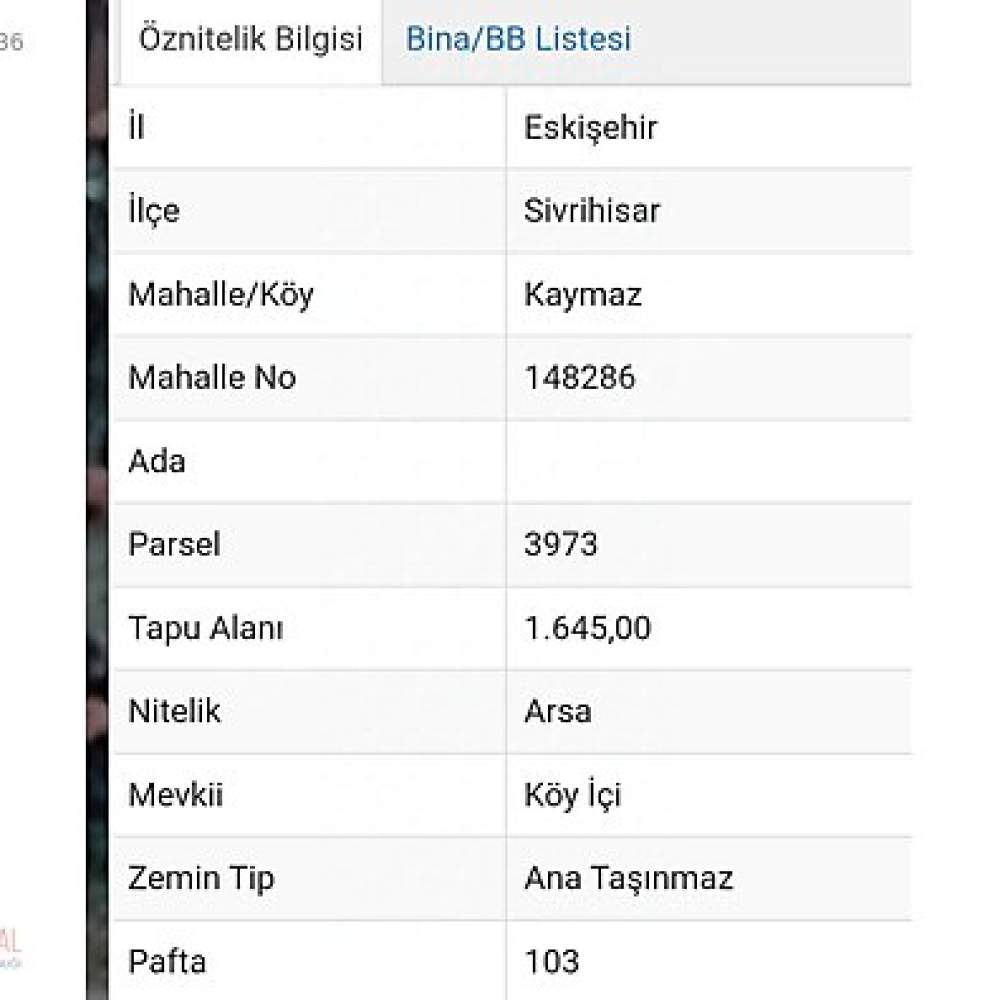Image resolution: width=1000 pixels, height=1000 pixels.
Task: Click the Kaymaz village value
Action: [x=582, y=295]
